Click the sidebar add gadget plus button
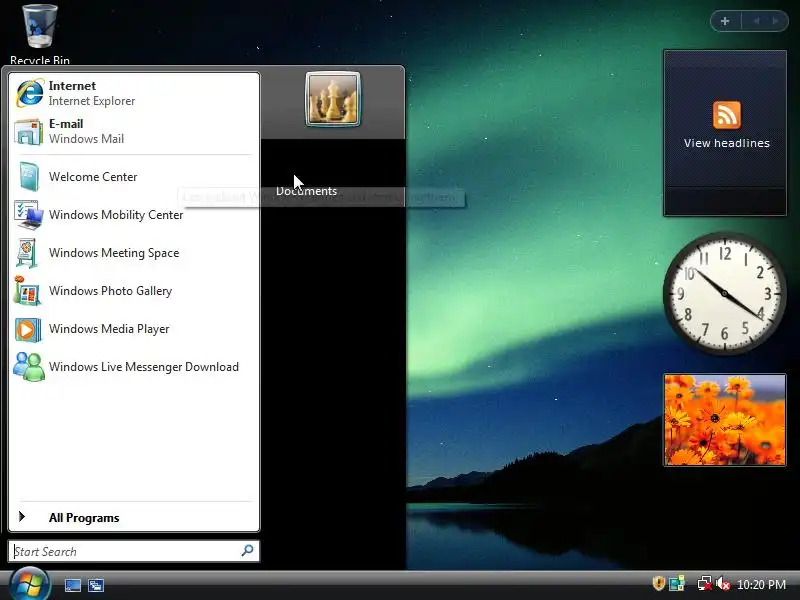 coord(725,21)
